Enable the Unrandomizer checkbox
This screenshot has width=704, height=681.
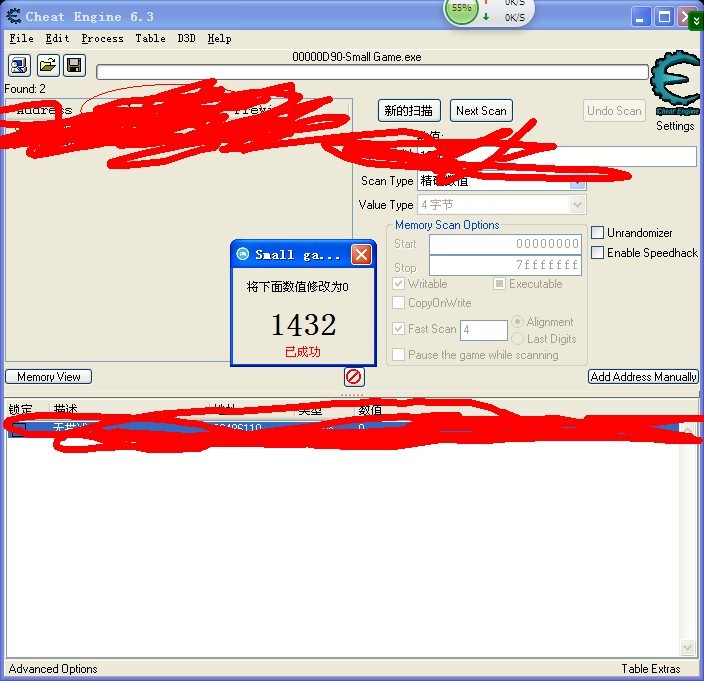pyautogui.click(x=597, y=233)
